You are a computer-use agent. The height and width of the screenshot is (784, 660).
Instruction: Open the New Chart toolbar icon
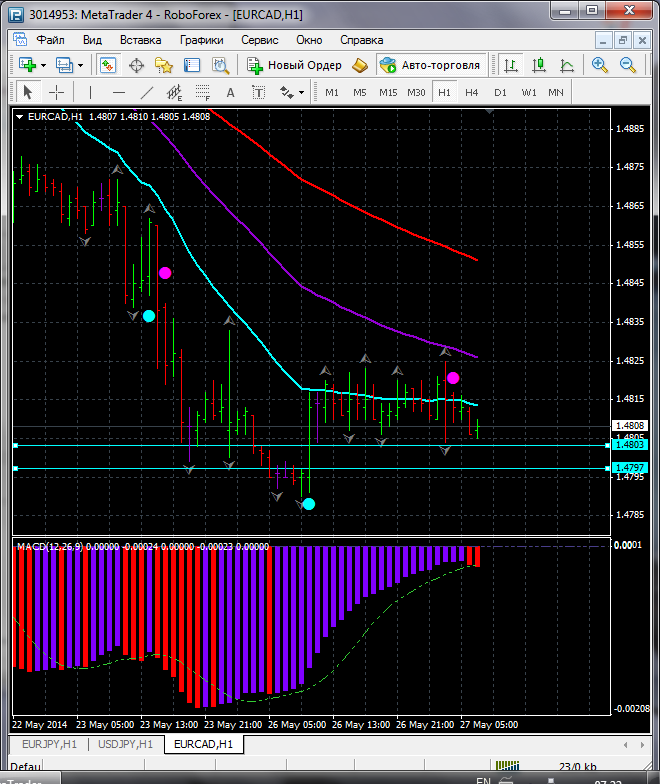coord(28,65)
